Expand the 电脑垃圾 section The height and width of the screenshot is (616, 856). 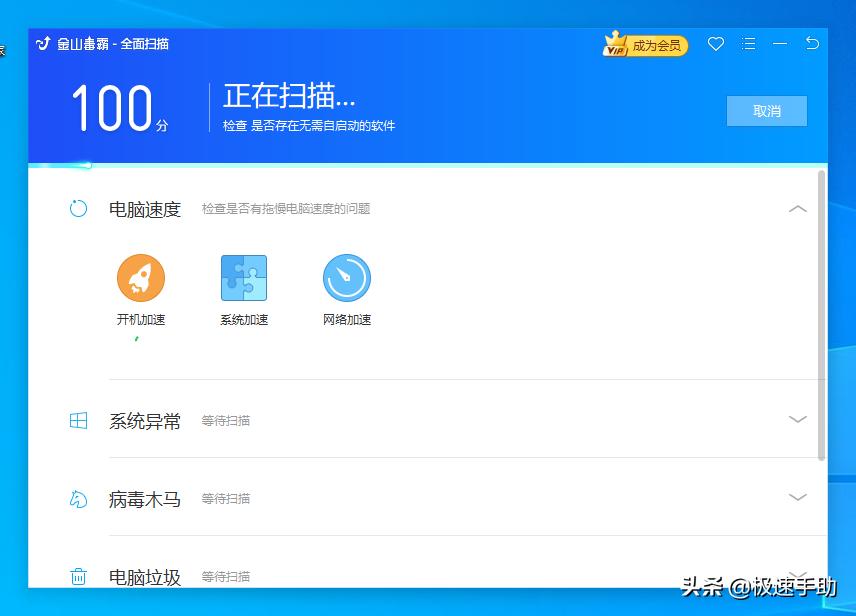pos(798,576)
